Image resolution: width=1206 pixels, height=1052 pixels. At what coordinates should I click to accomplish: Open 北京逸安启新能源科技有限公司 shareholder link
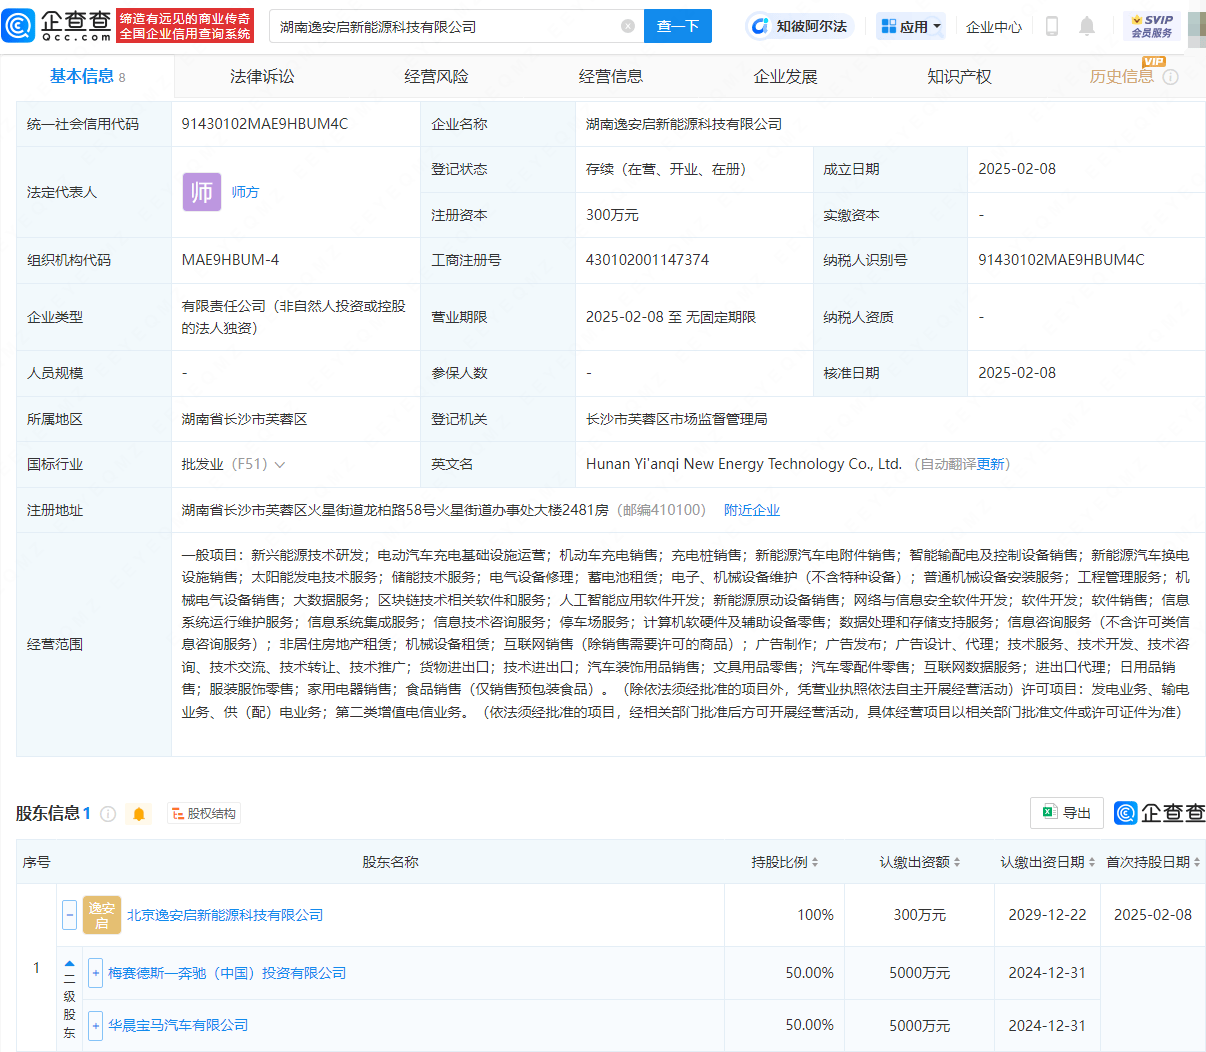(x=225, y=915)
